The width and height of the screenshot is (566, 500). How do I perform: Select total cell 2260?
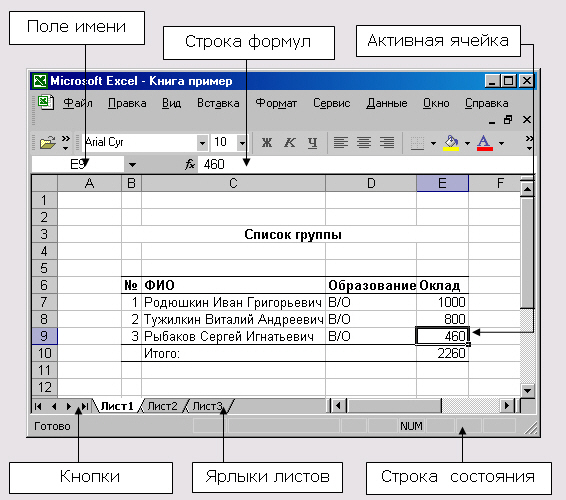[x=443, y=353]
